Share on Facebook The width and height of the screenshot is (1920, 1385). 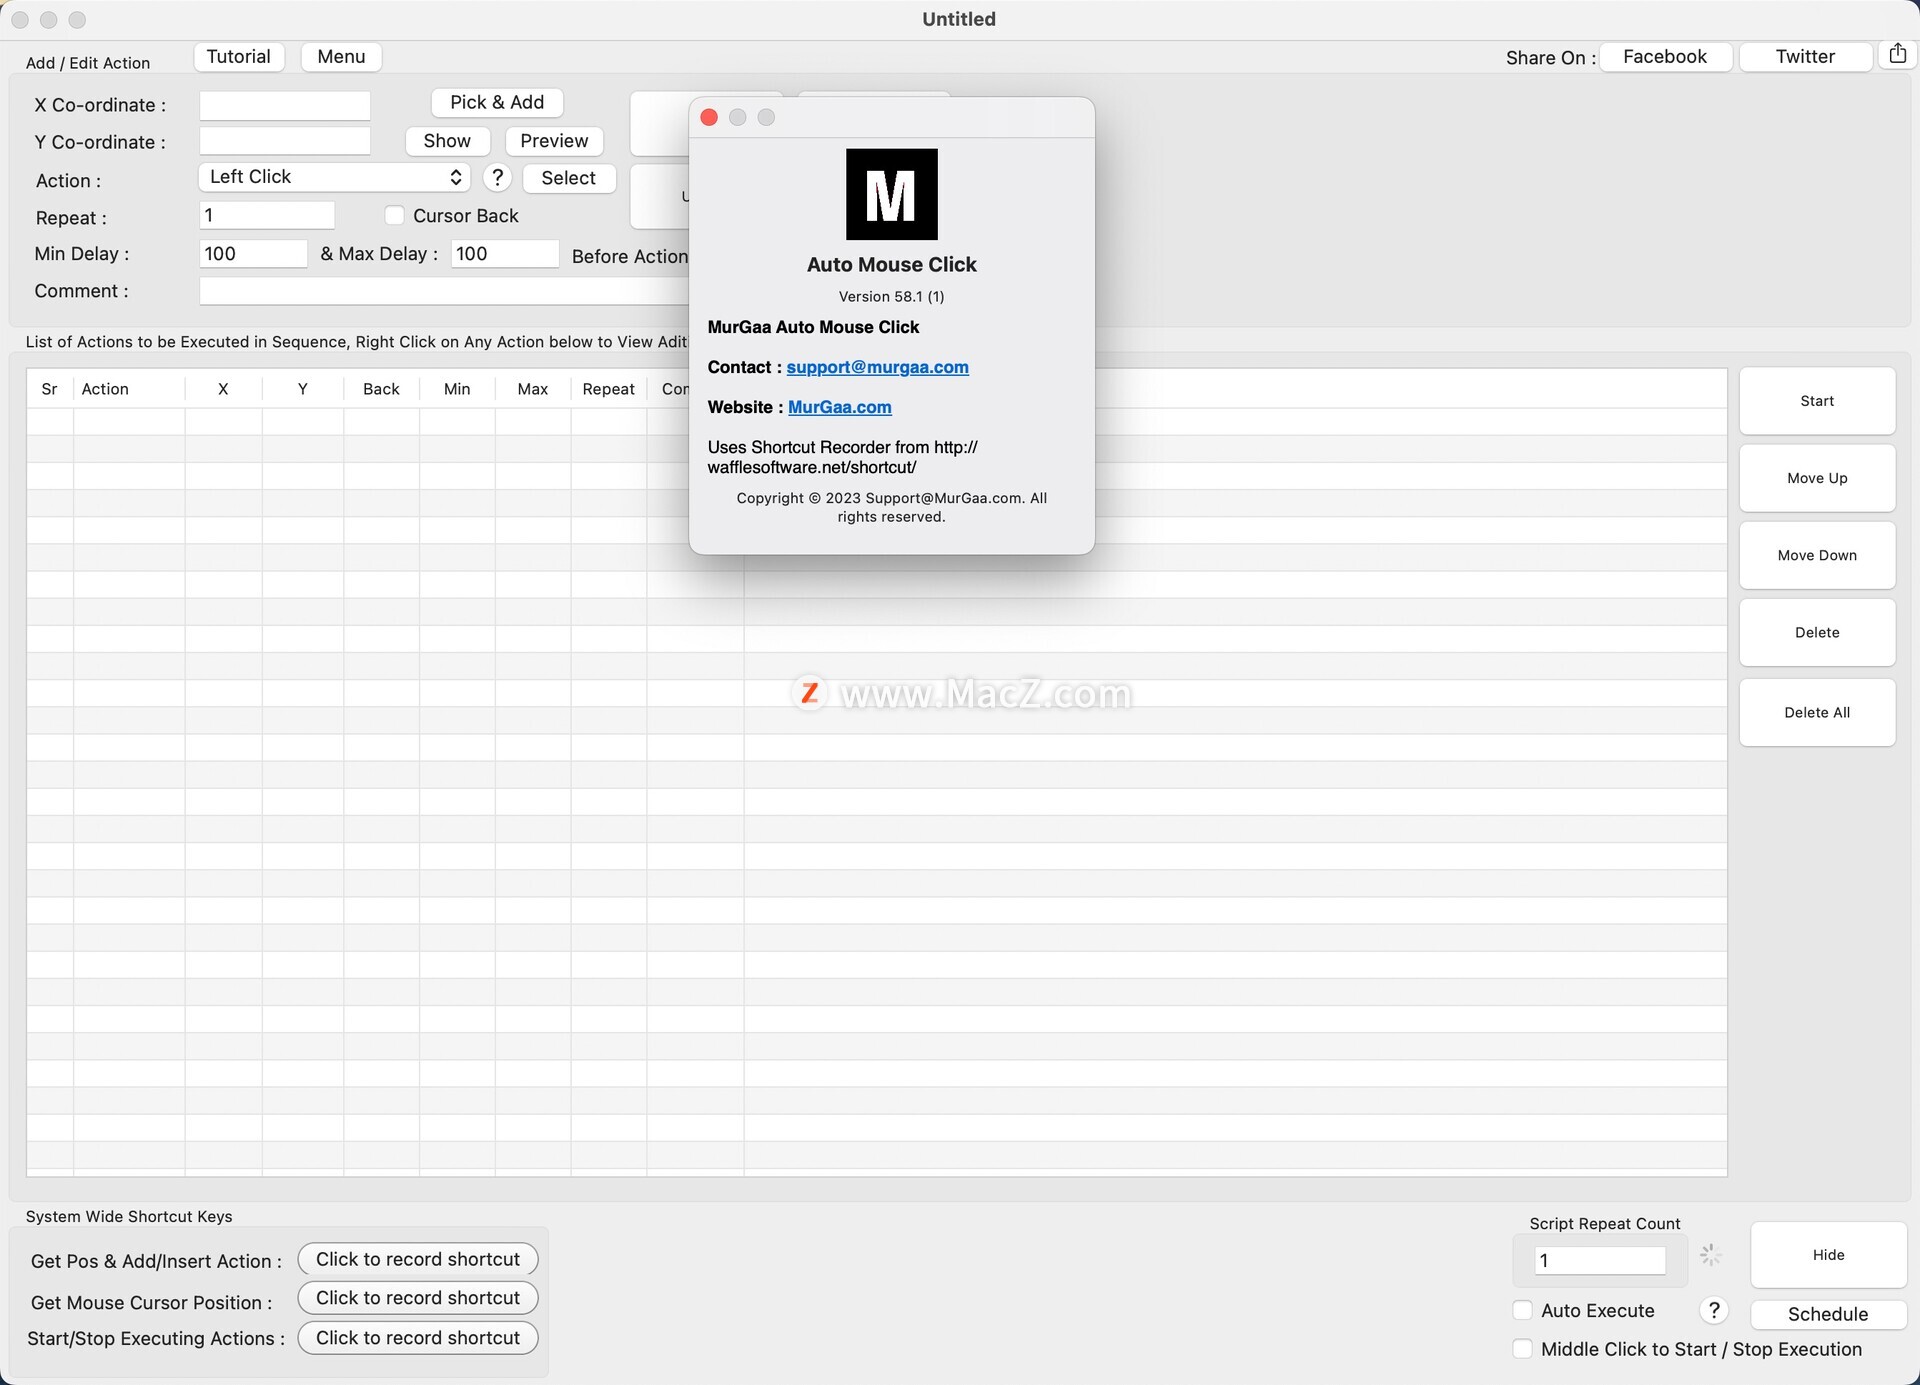point(1665,57)
